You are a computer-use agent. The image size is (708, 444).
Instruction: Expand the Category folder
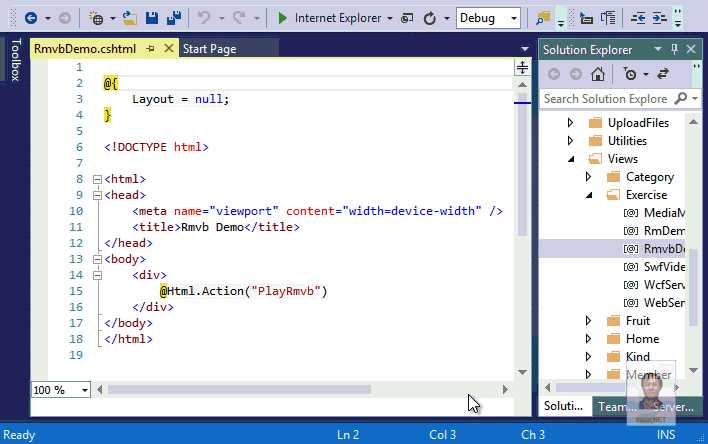click(588, 177)
